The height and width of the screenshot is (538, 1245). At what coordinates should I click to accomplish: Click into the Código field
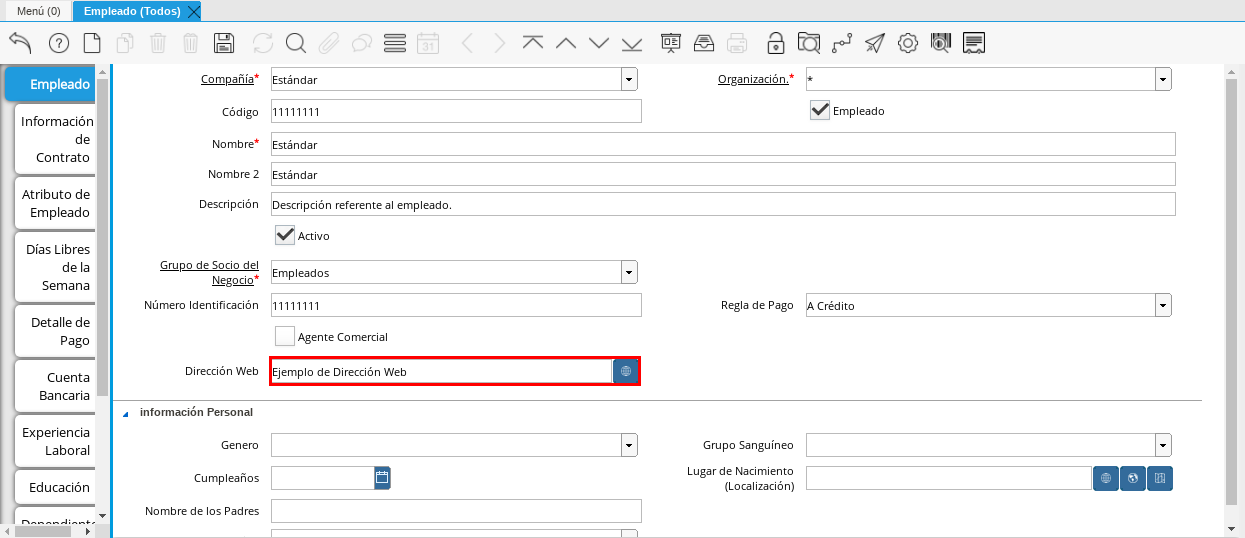(x=456, y=112)
